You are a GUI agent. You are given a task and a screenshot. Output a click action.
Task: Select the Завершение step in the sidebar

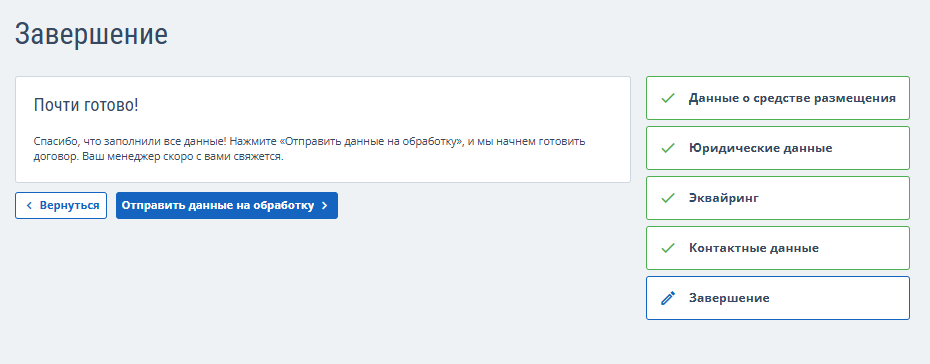(x=778, y=298)
